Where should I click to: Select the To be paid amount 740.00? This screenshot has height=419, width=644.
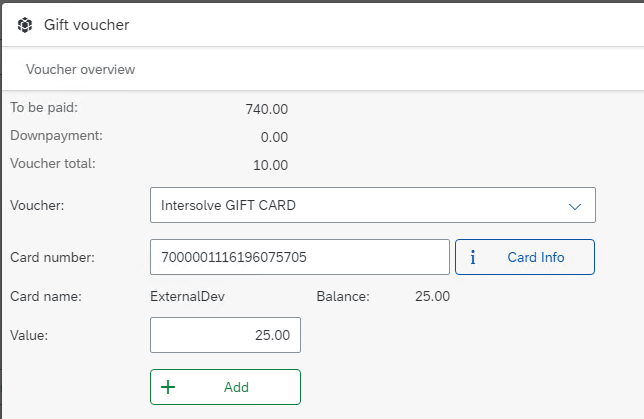coord(266,109)
